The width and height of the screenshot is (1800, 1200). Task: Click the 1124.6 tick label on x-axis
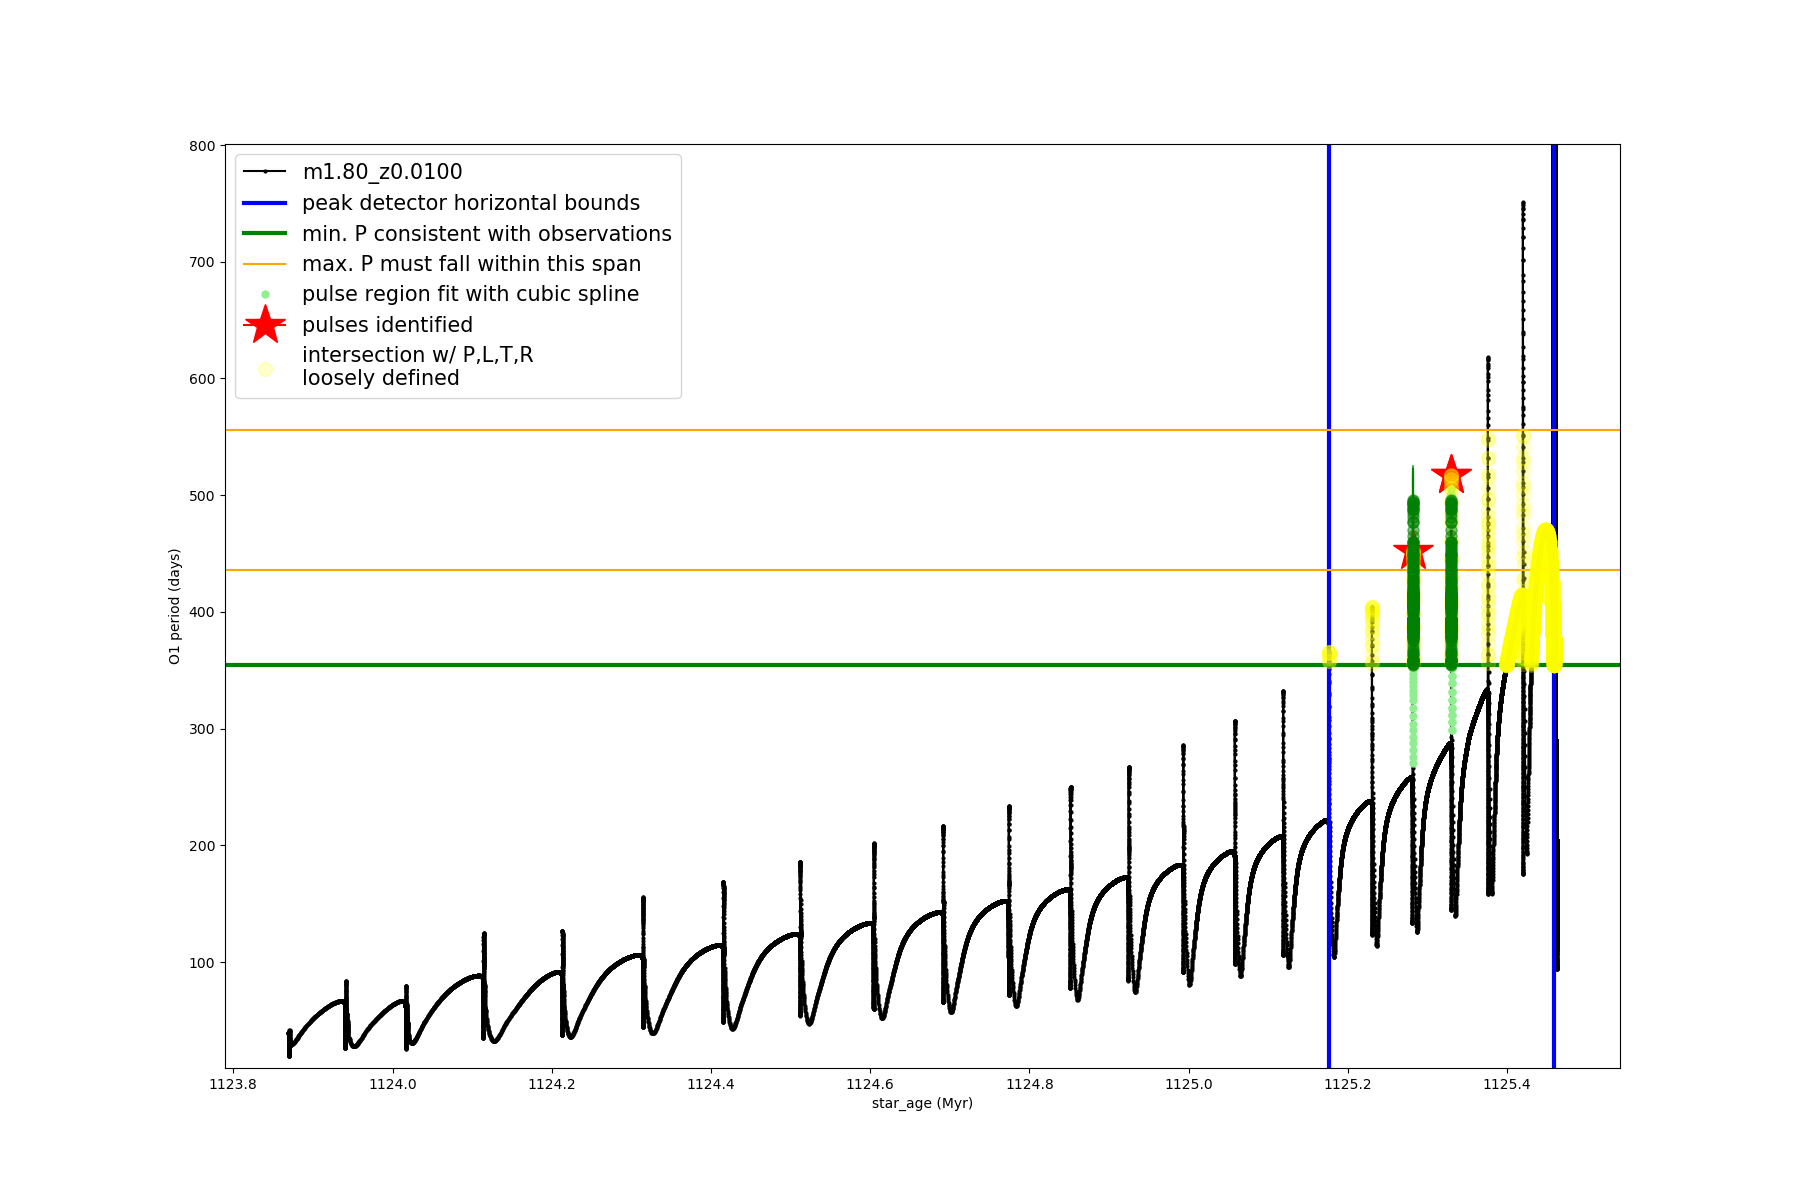pos(870,1084)
